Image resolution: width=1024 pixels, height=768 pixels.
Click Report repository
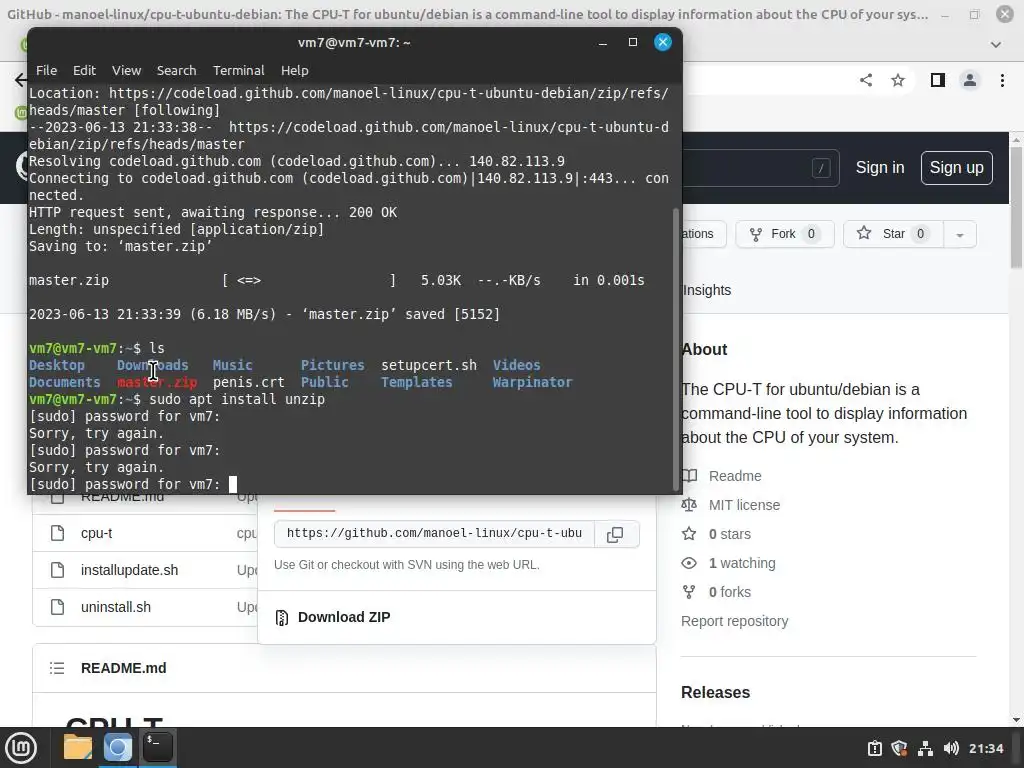(x=735, y=621)
